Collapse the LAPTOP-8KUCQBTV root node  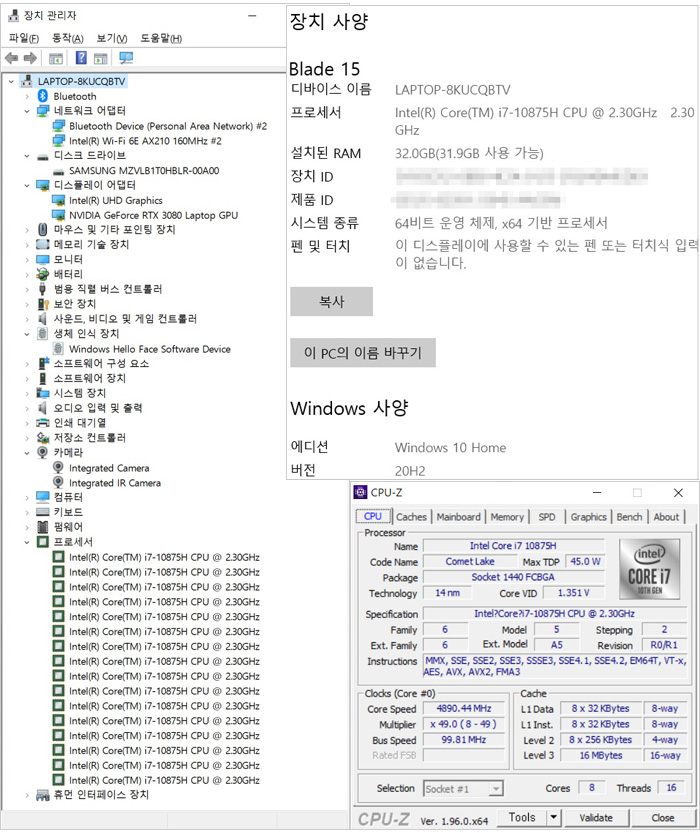pyautogui.click(x=11, y=81)
